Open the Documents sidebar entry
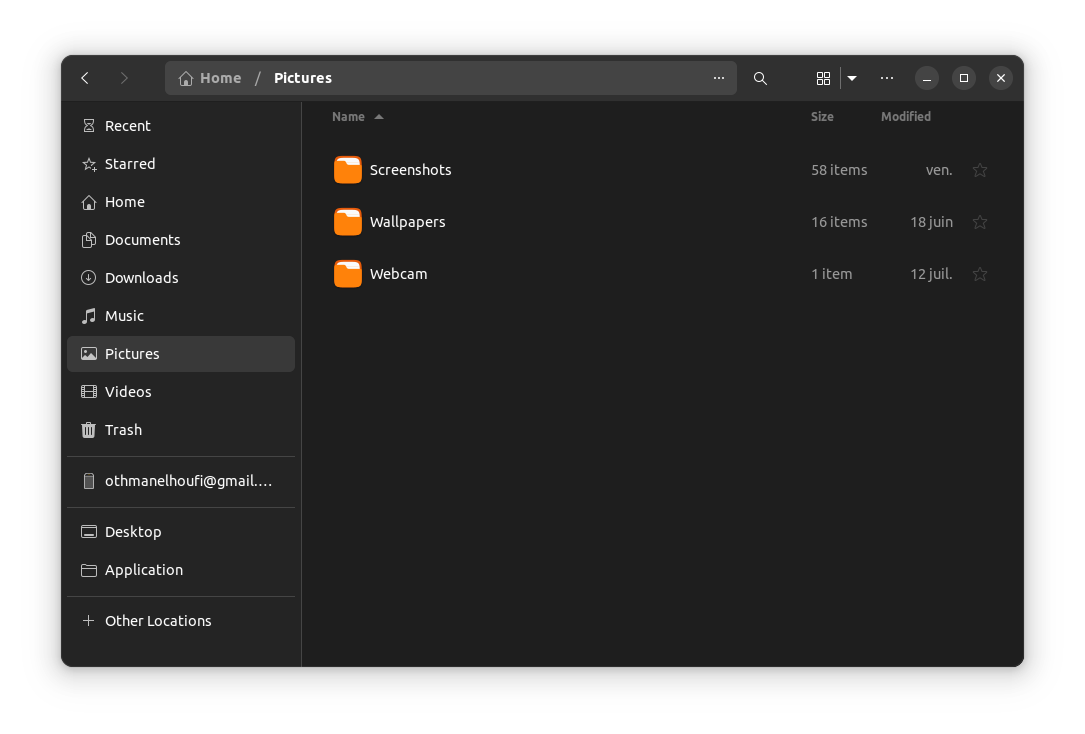 click(x=143, y=239)
